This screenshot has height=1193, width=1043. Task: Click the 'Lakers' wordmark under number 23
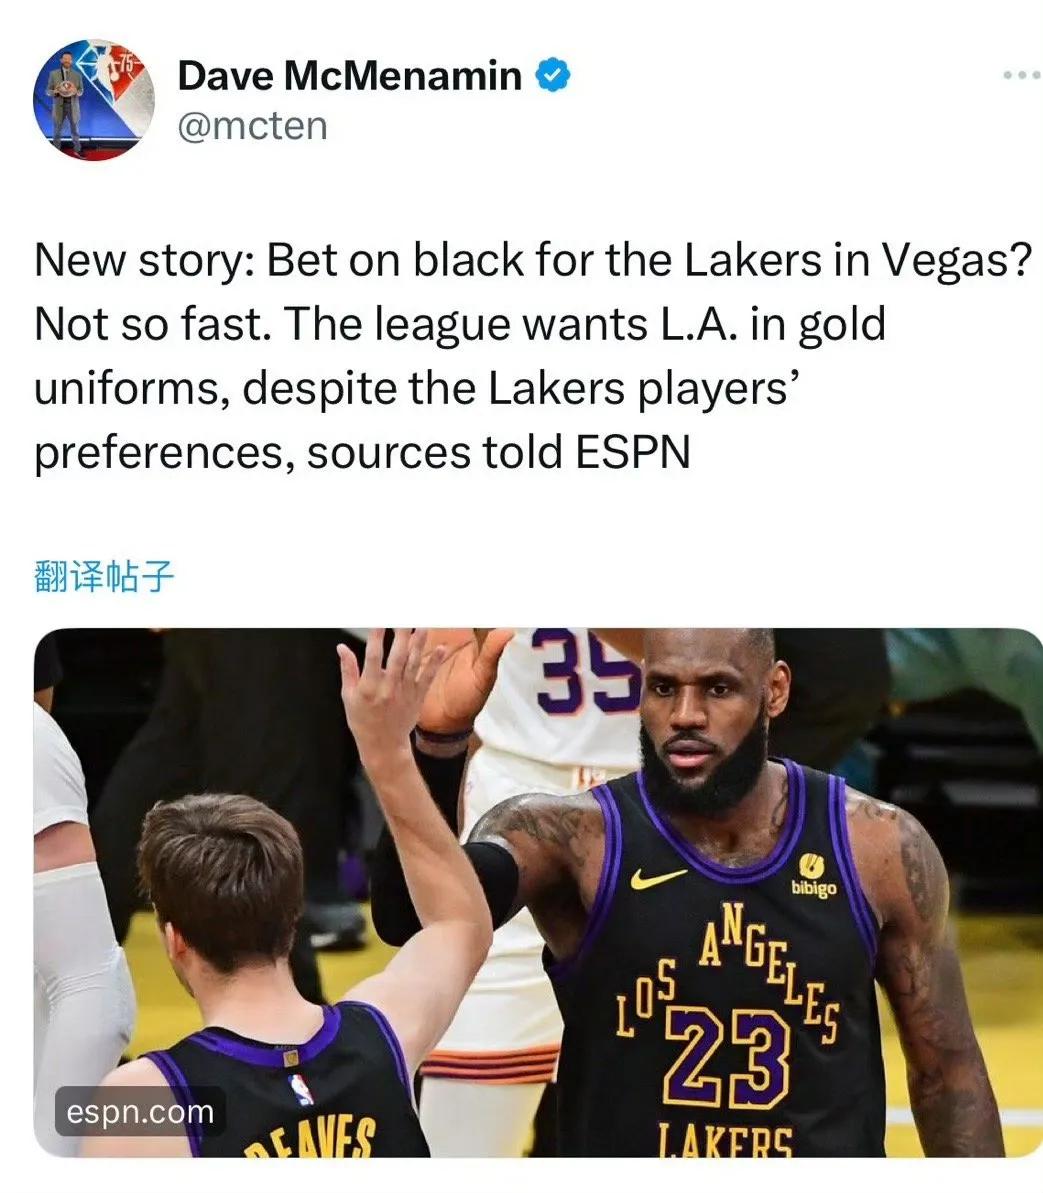point(725,1140)
